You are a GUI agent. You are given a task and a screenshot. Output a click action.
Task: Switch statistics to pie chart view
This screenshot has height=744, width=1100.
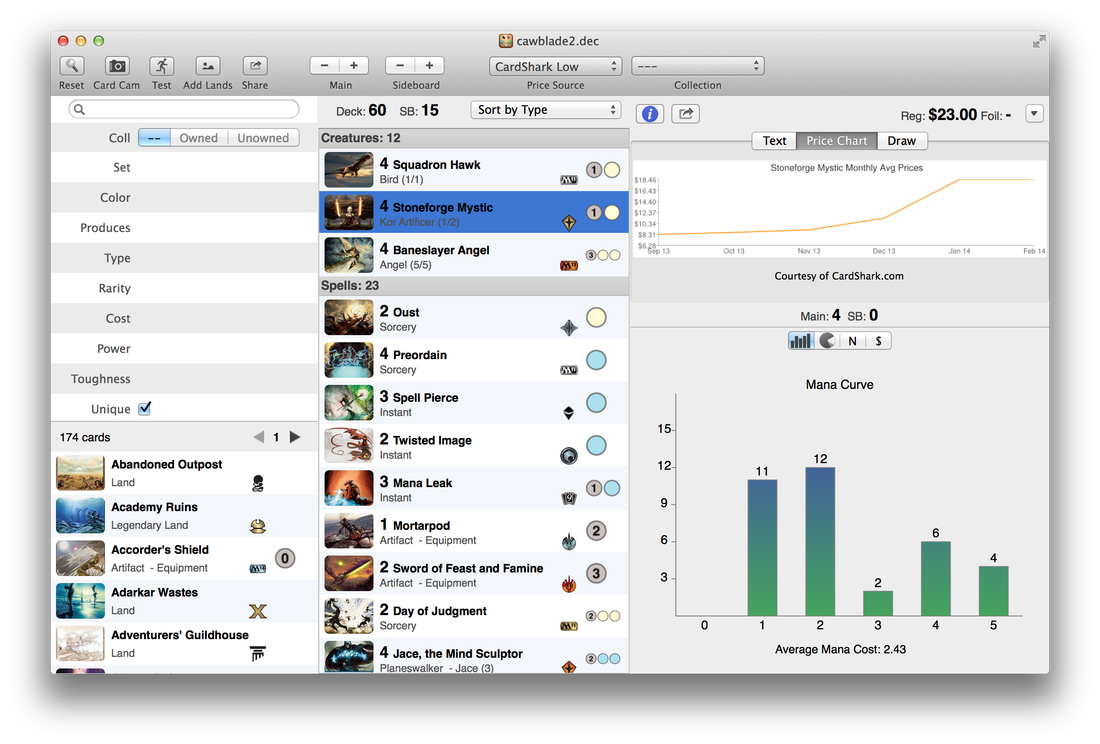tap(825, 340)
